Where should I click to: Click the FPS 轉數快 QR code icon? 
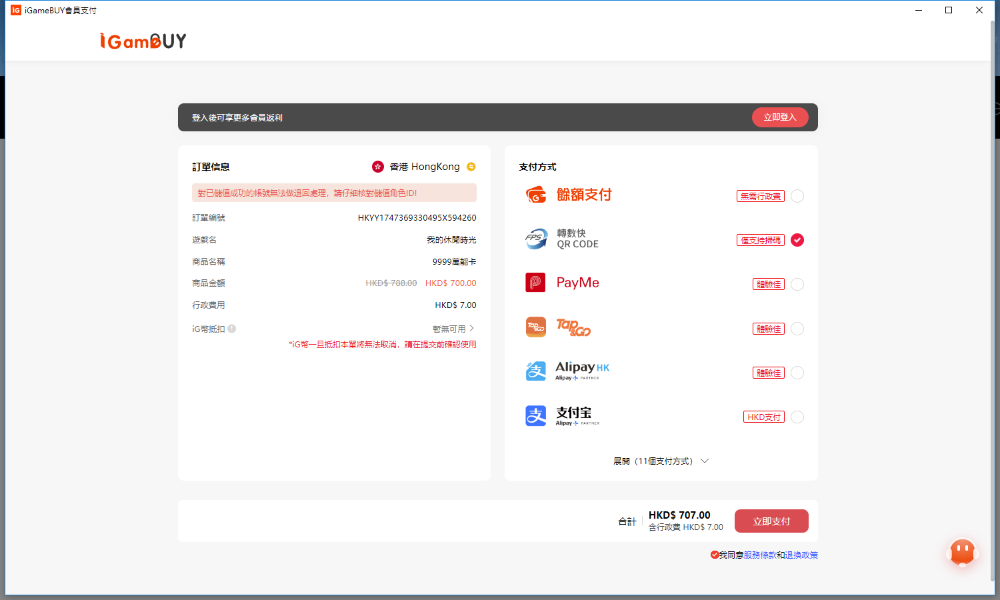pos(536,239)
